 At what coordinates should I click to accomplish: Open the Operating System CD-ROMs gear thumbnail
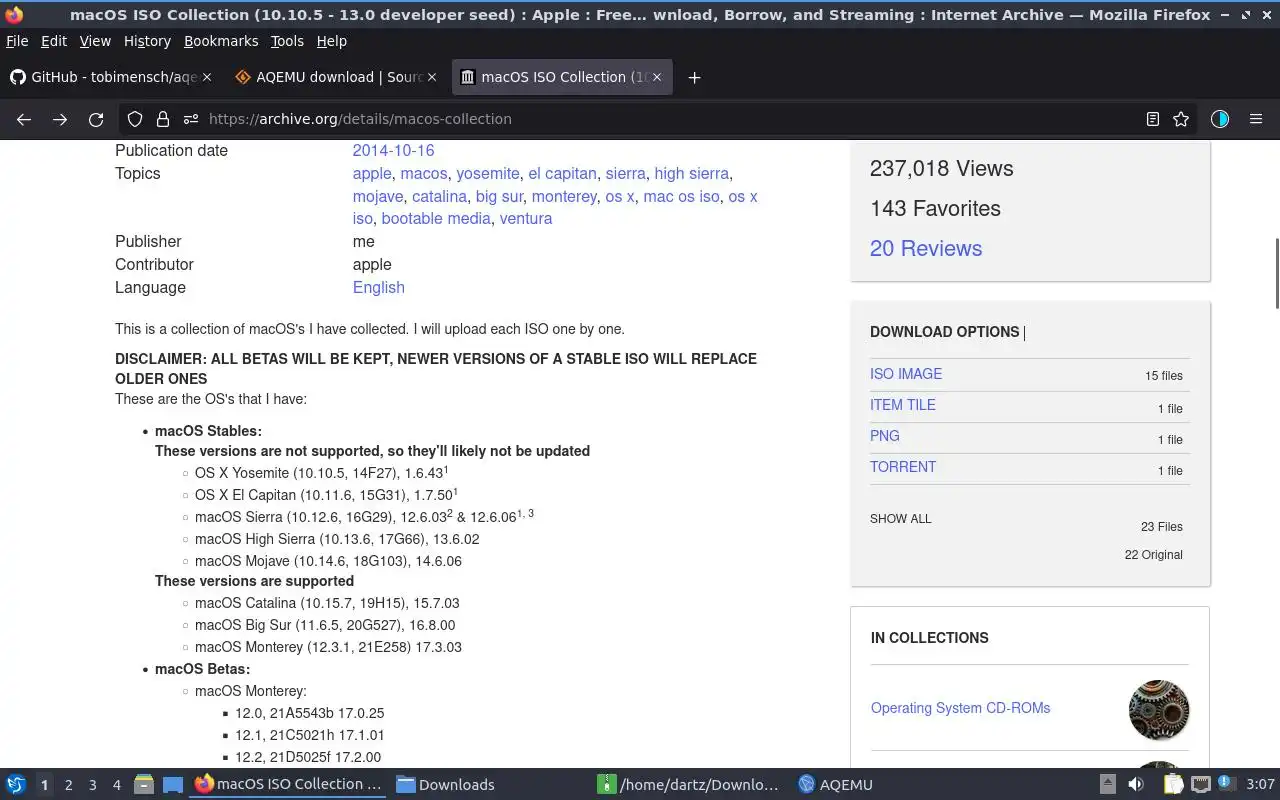coord(1159,710)
